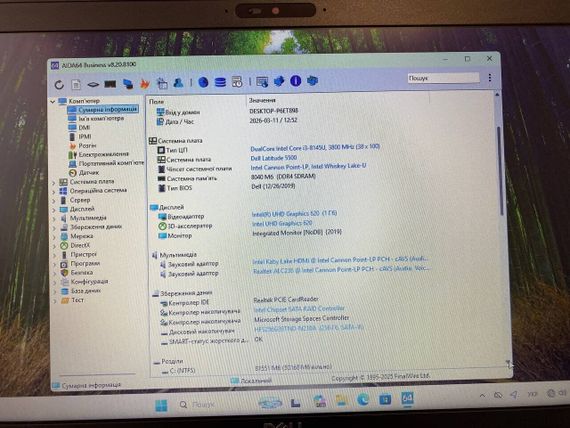
Task: Click the Microsoft Storage Spaces Controller value
Action: [x=302, y=319]
